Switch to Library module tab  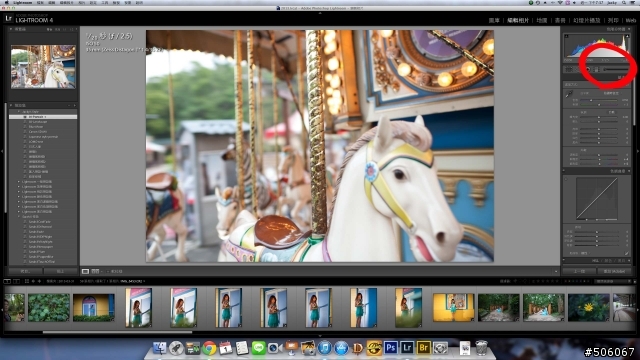click(x=494, y=20)
